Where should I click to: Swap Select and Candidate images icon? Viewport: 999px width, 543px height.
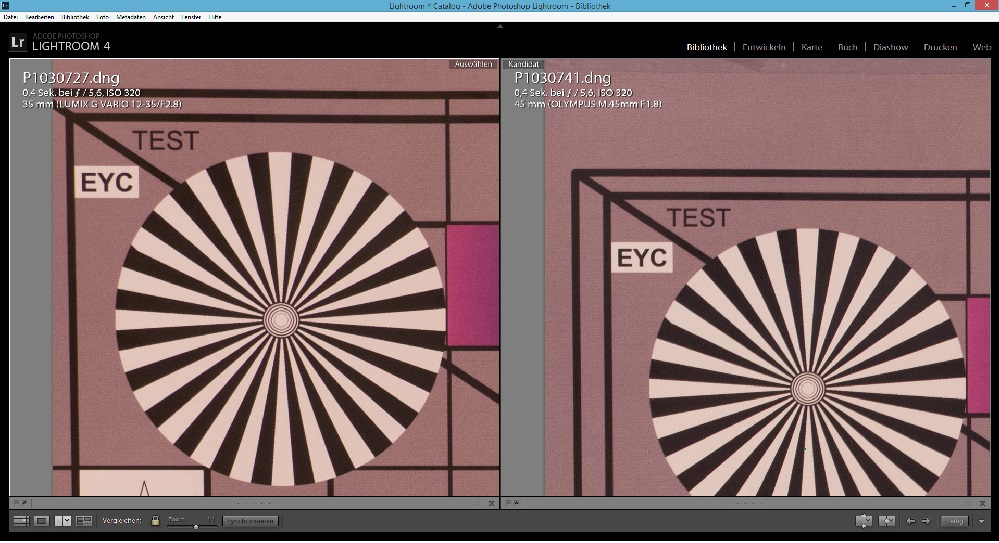[863, 521]
